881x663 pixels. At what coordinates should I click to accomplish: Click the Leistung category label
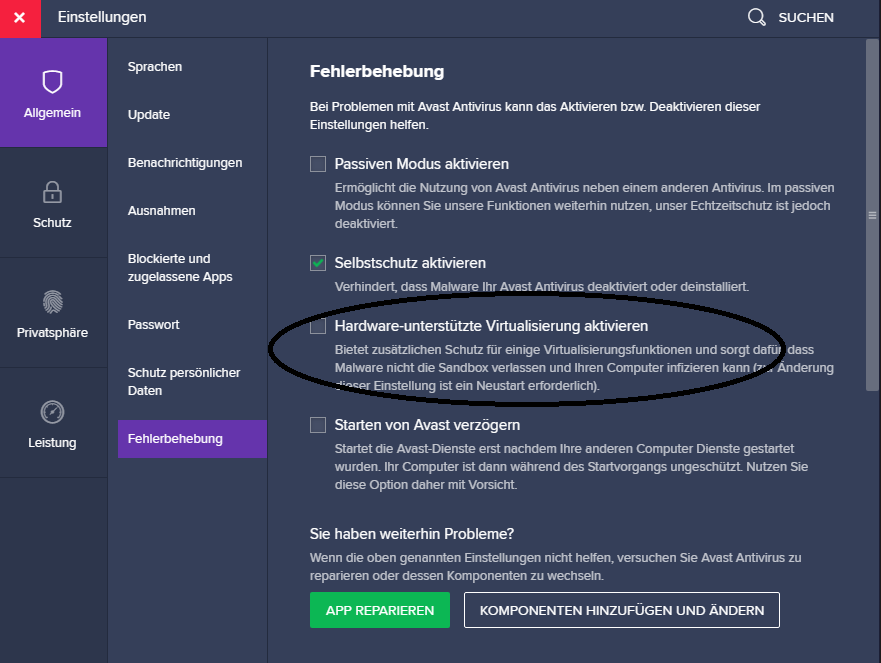tap(52, 443)
